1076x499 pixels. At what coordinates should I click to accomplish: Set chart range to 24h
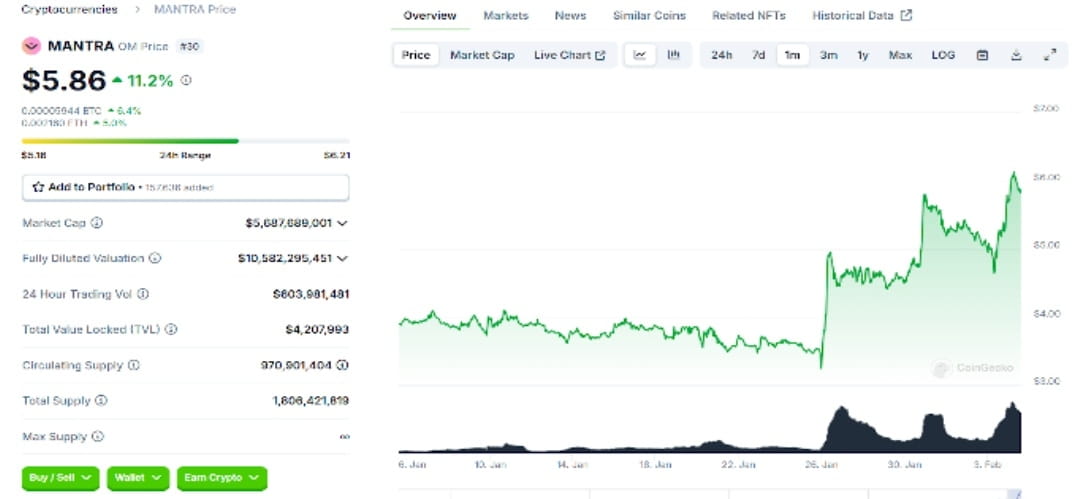[722, 55]
